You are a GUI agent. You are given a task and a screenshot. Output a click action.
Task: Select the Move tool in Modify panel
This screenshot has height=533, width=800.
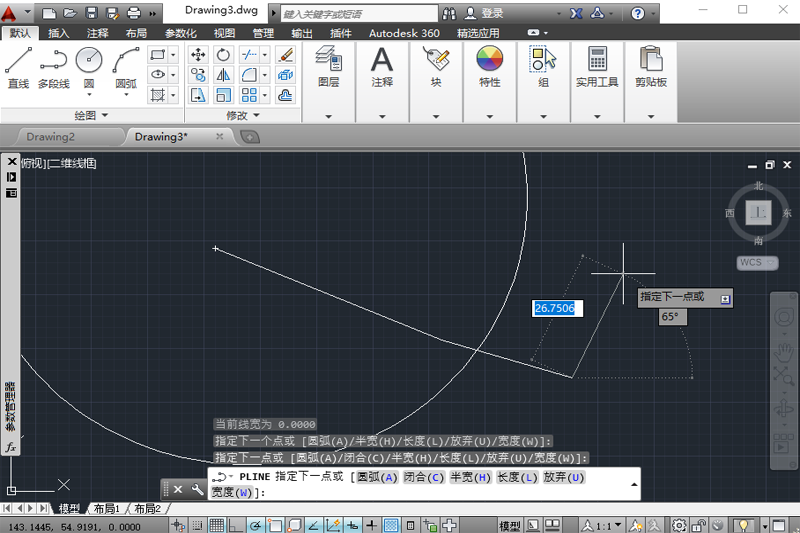point(198,54)
